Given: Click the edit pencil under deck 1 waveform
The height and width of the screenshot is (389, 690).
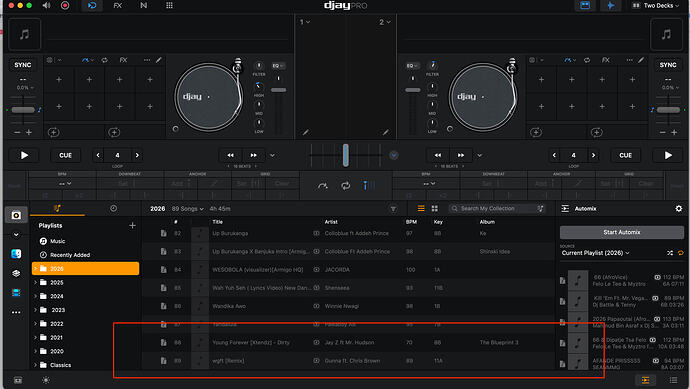Looking at the screenshot, I should (305, 132).
